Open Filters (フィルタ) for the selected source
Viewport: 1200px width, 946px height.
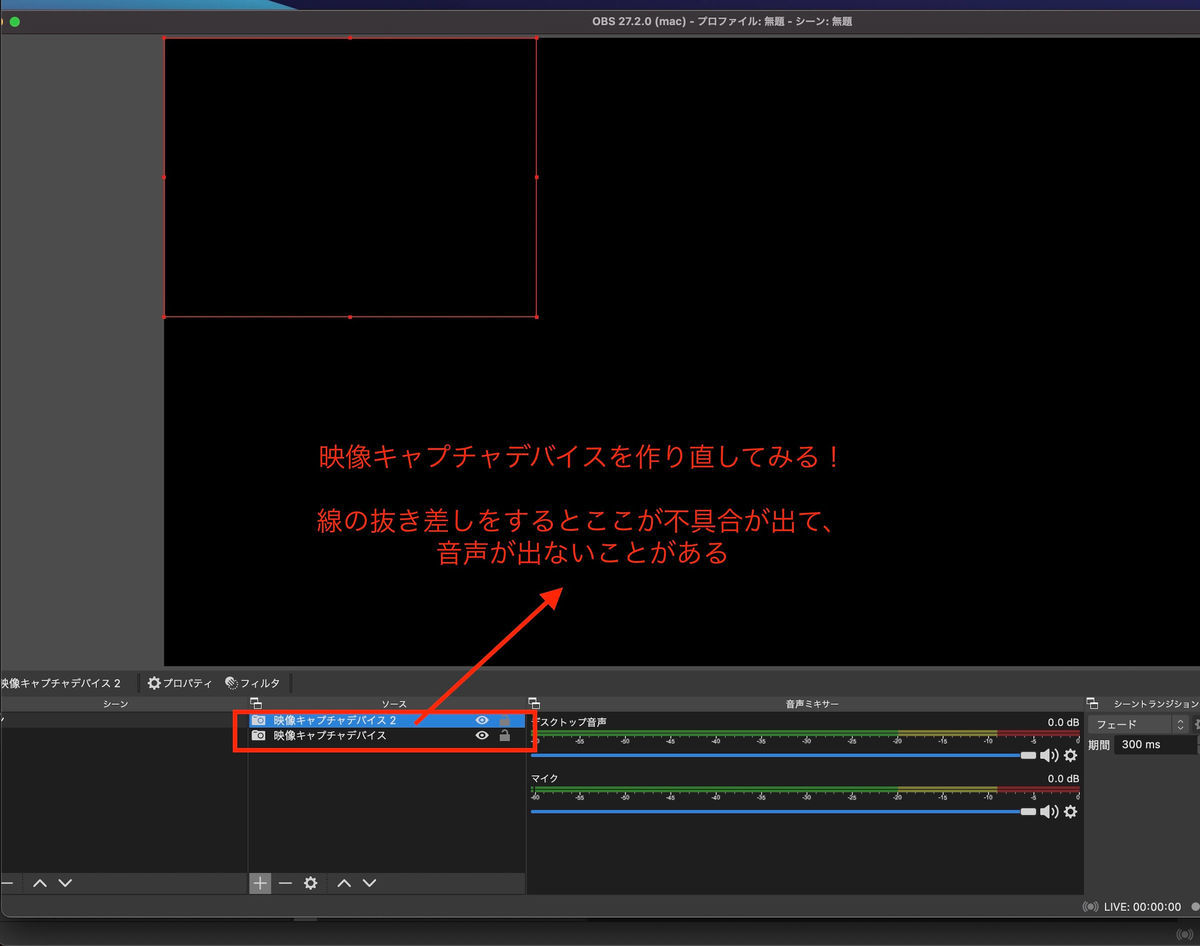253,683
